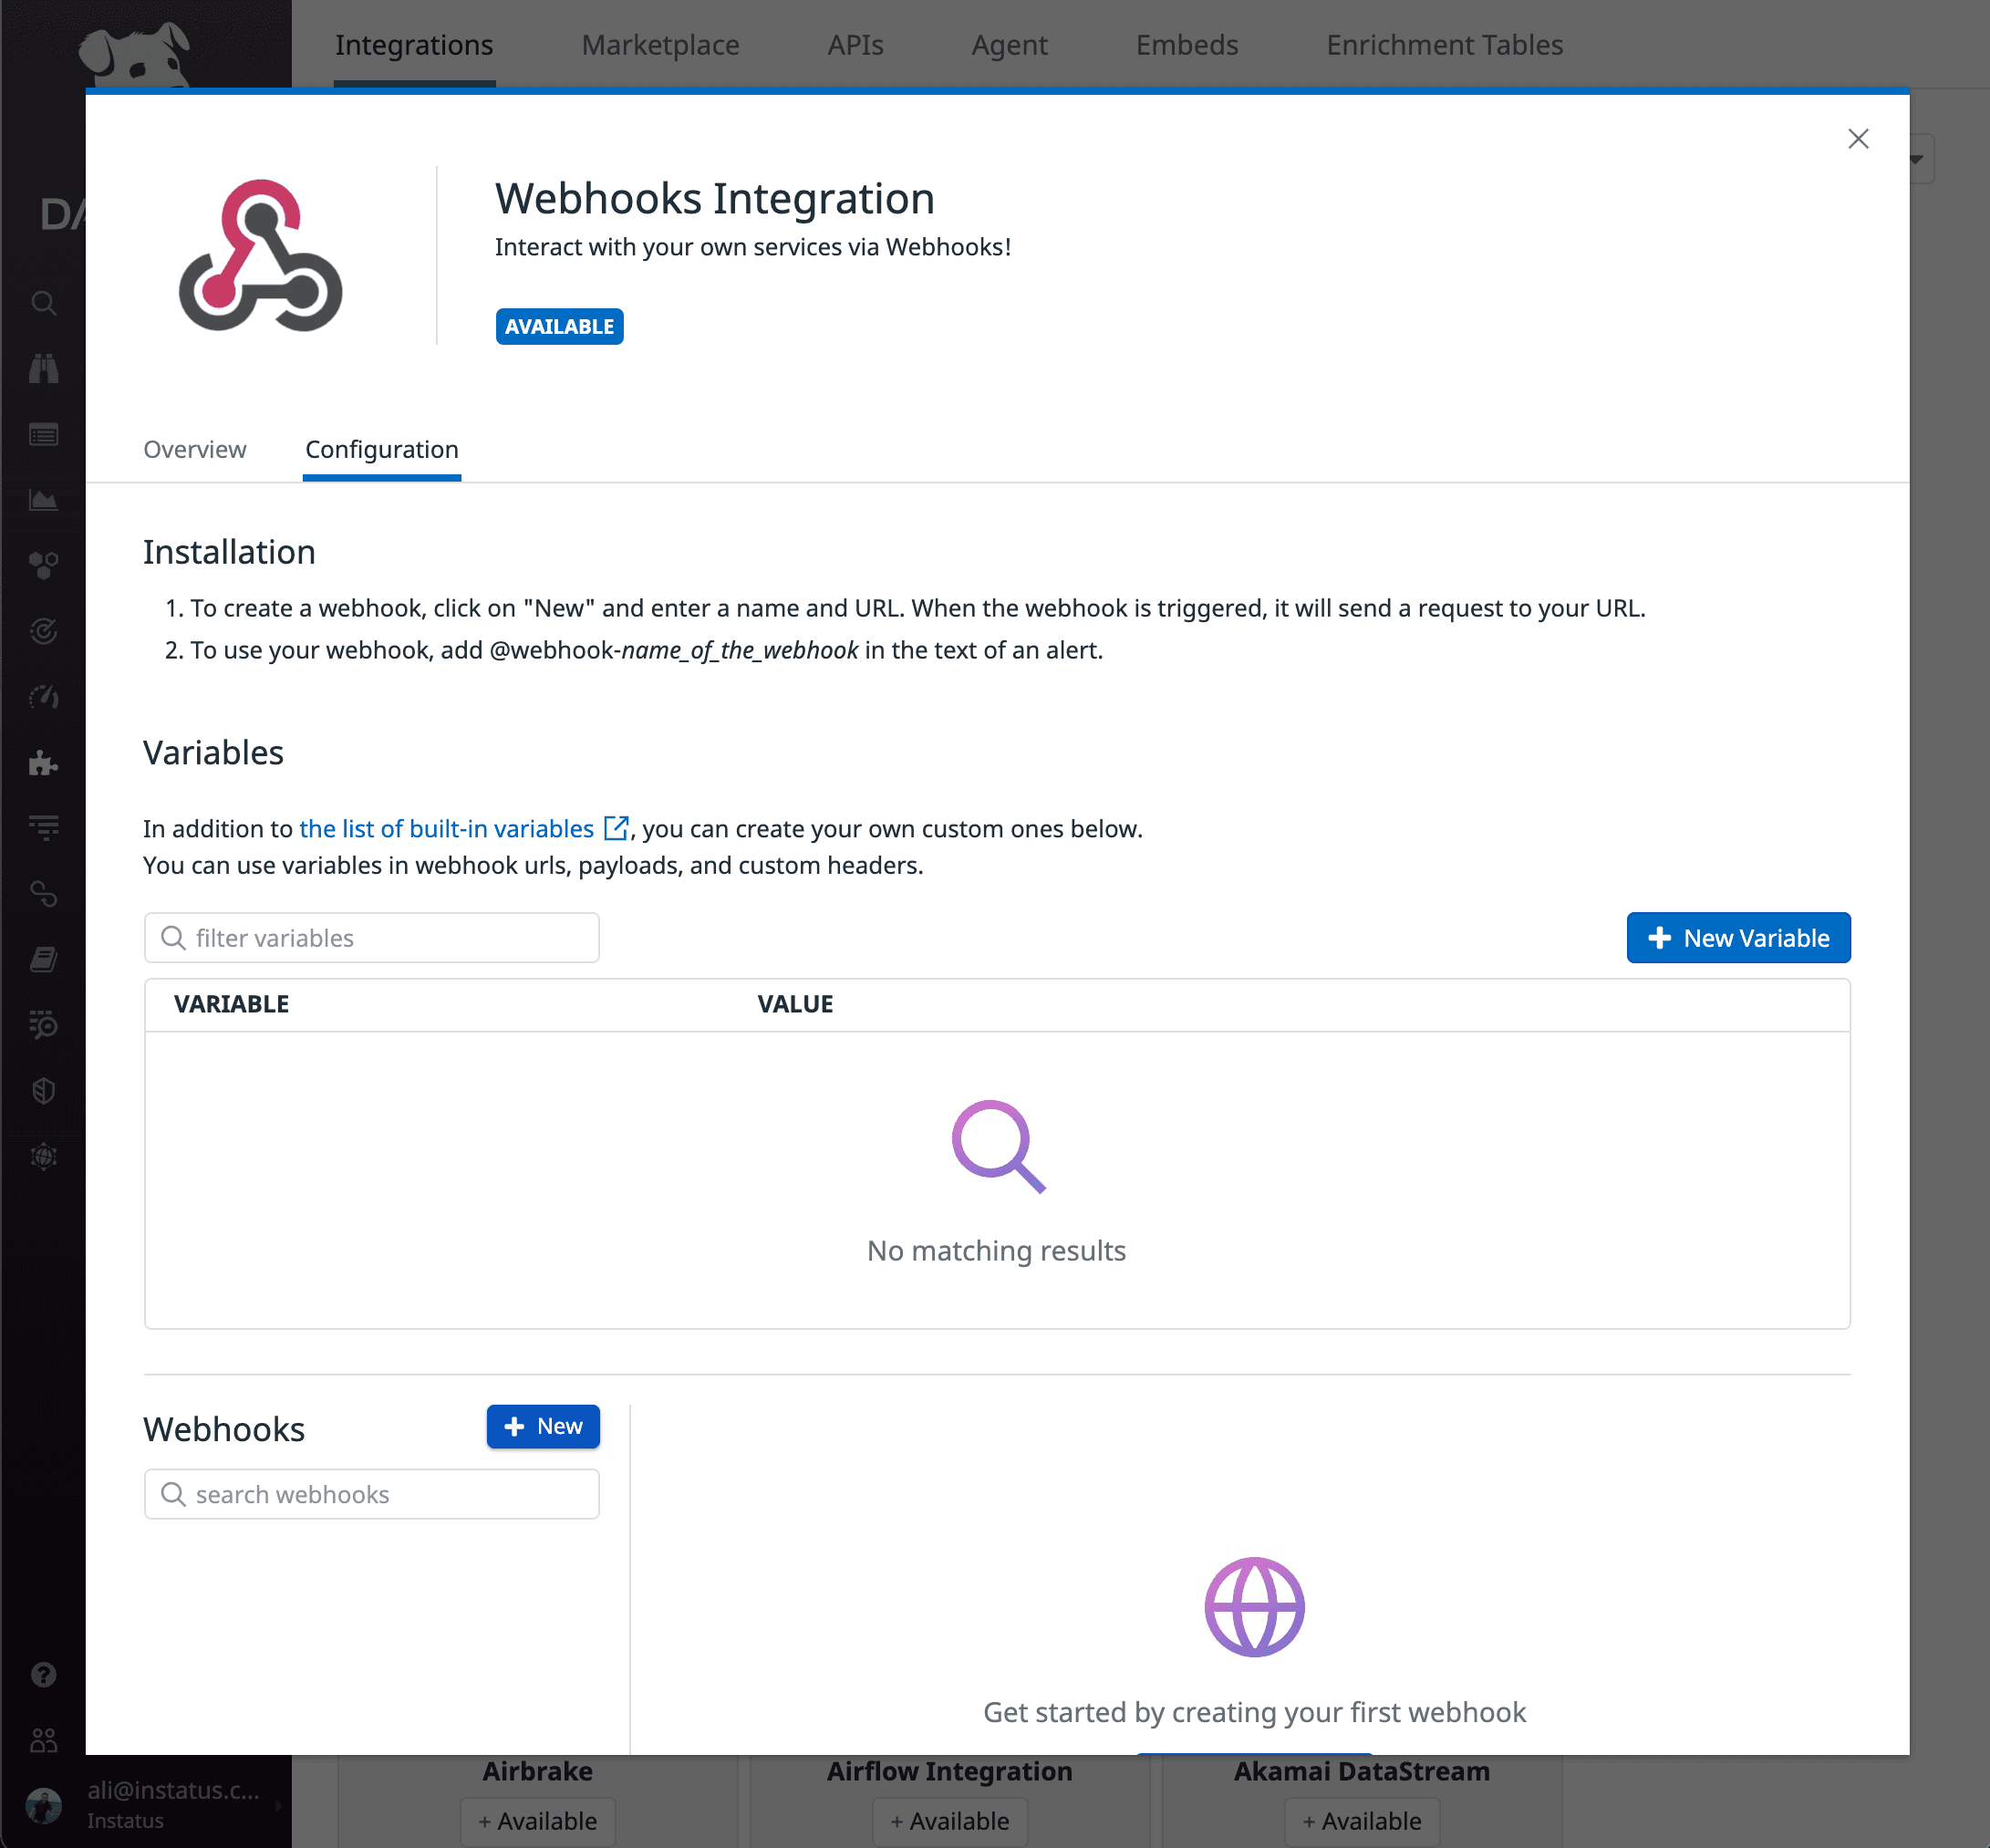Image resolution: width=1990 pixels, height=1848 pixels.
Task: Click the filter variables input field
Action: (x=371, y=938)
